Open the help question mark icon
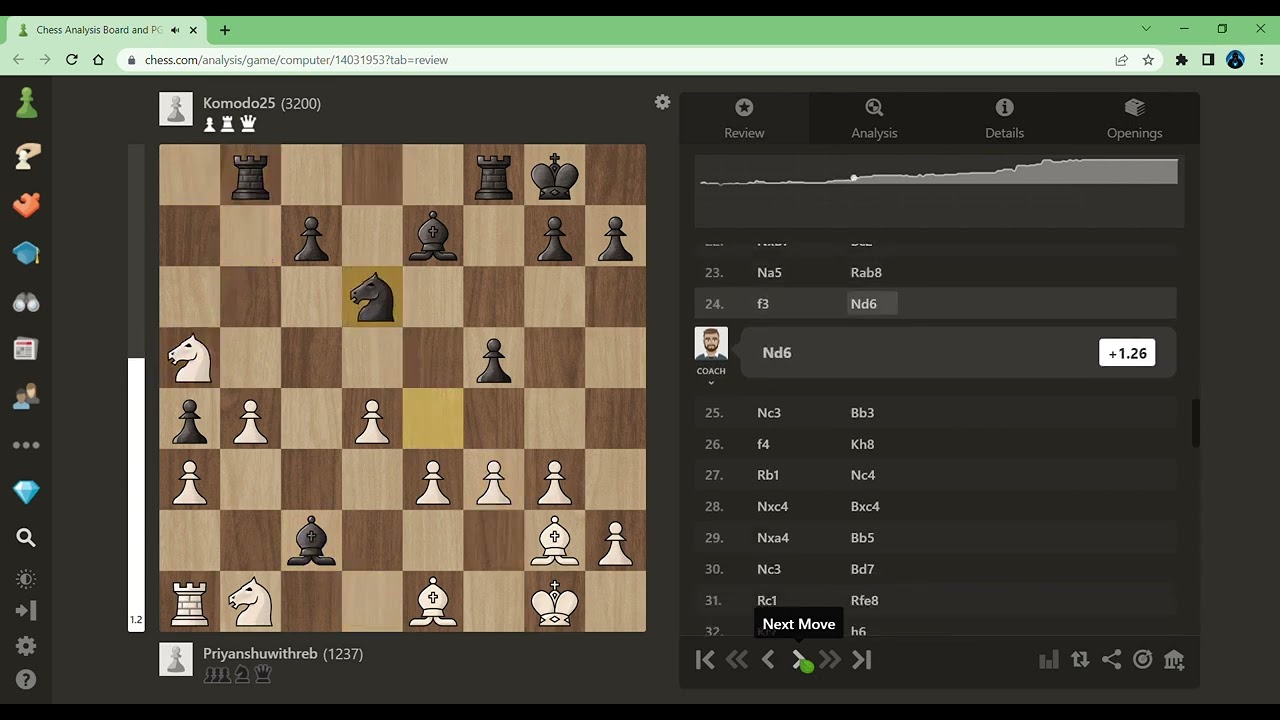This screenshot has height=720, width=1280. pyautogui.click(x=26, y=679)
